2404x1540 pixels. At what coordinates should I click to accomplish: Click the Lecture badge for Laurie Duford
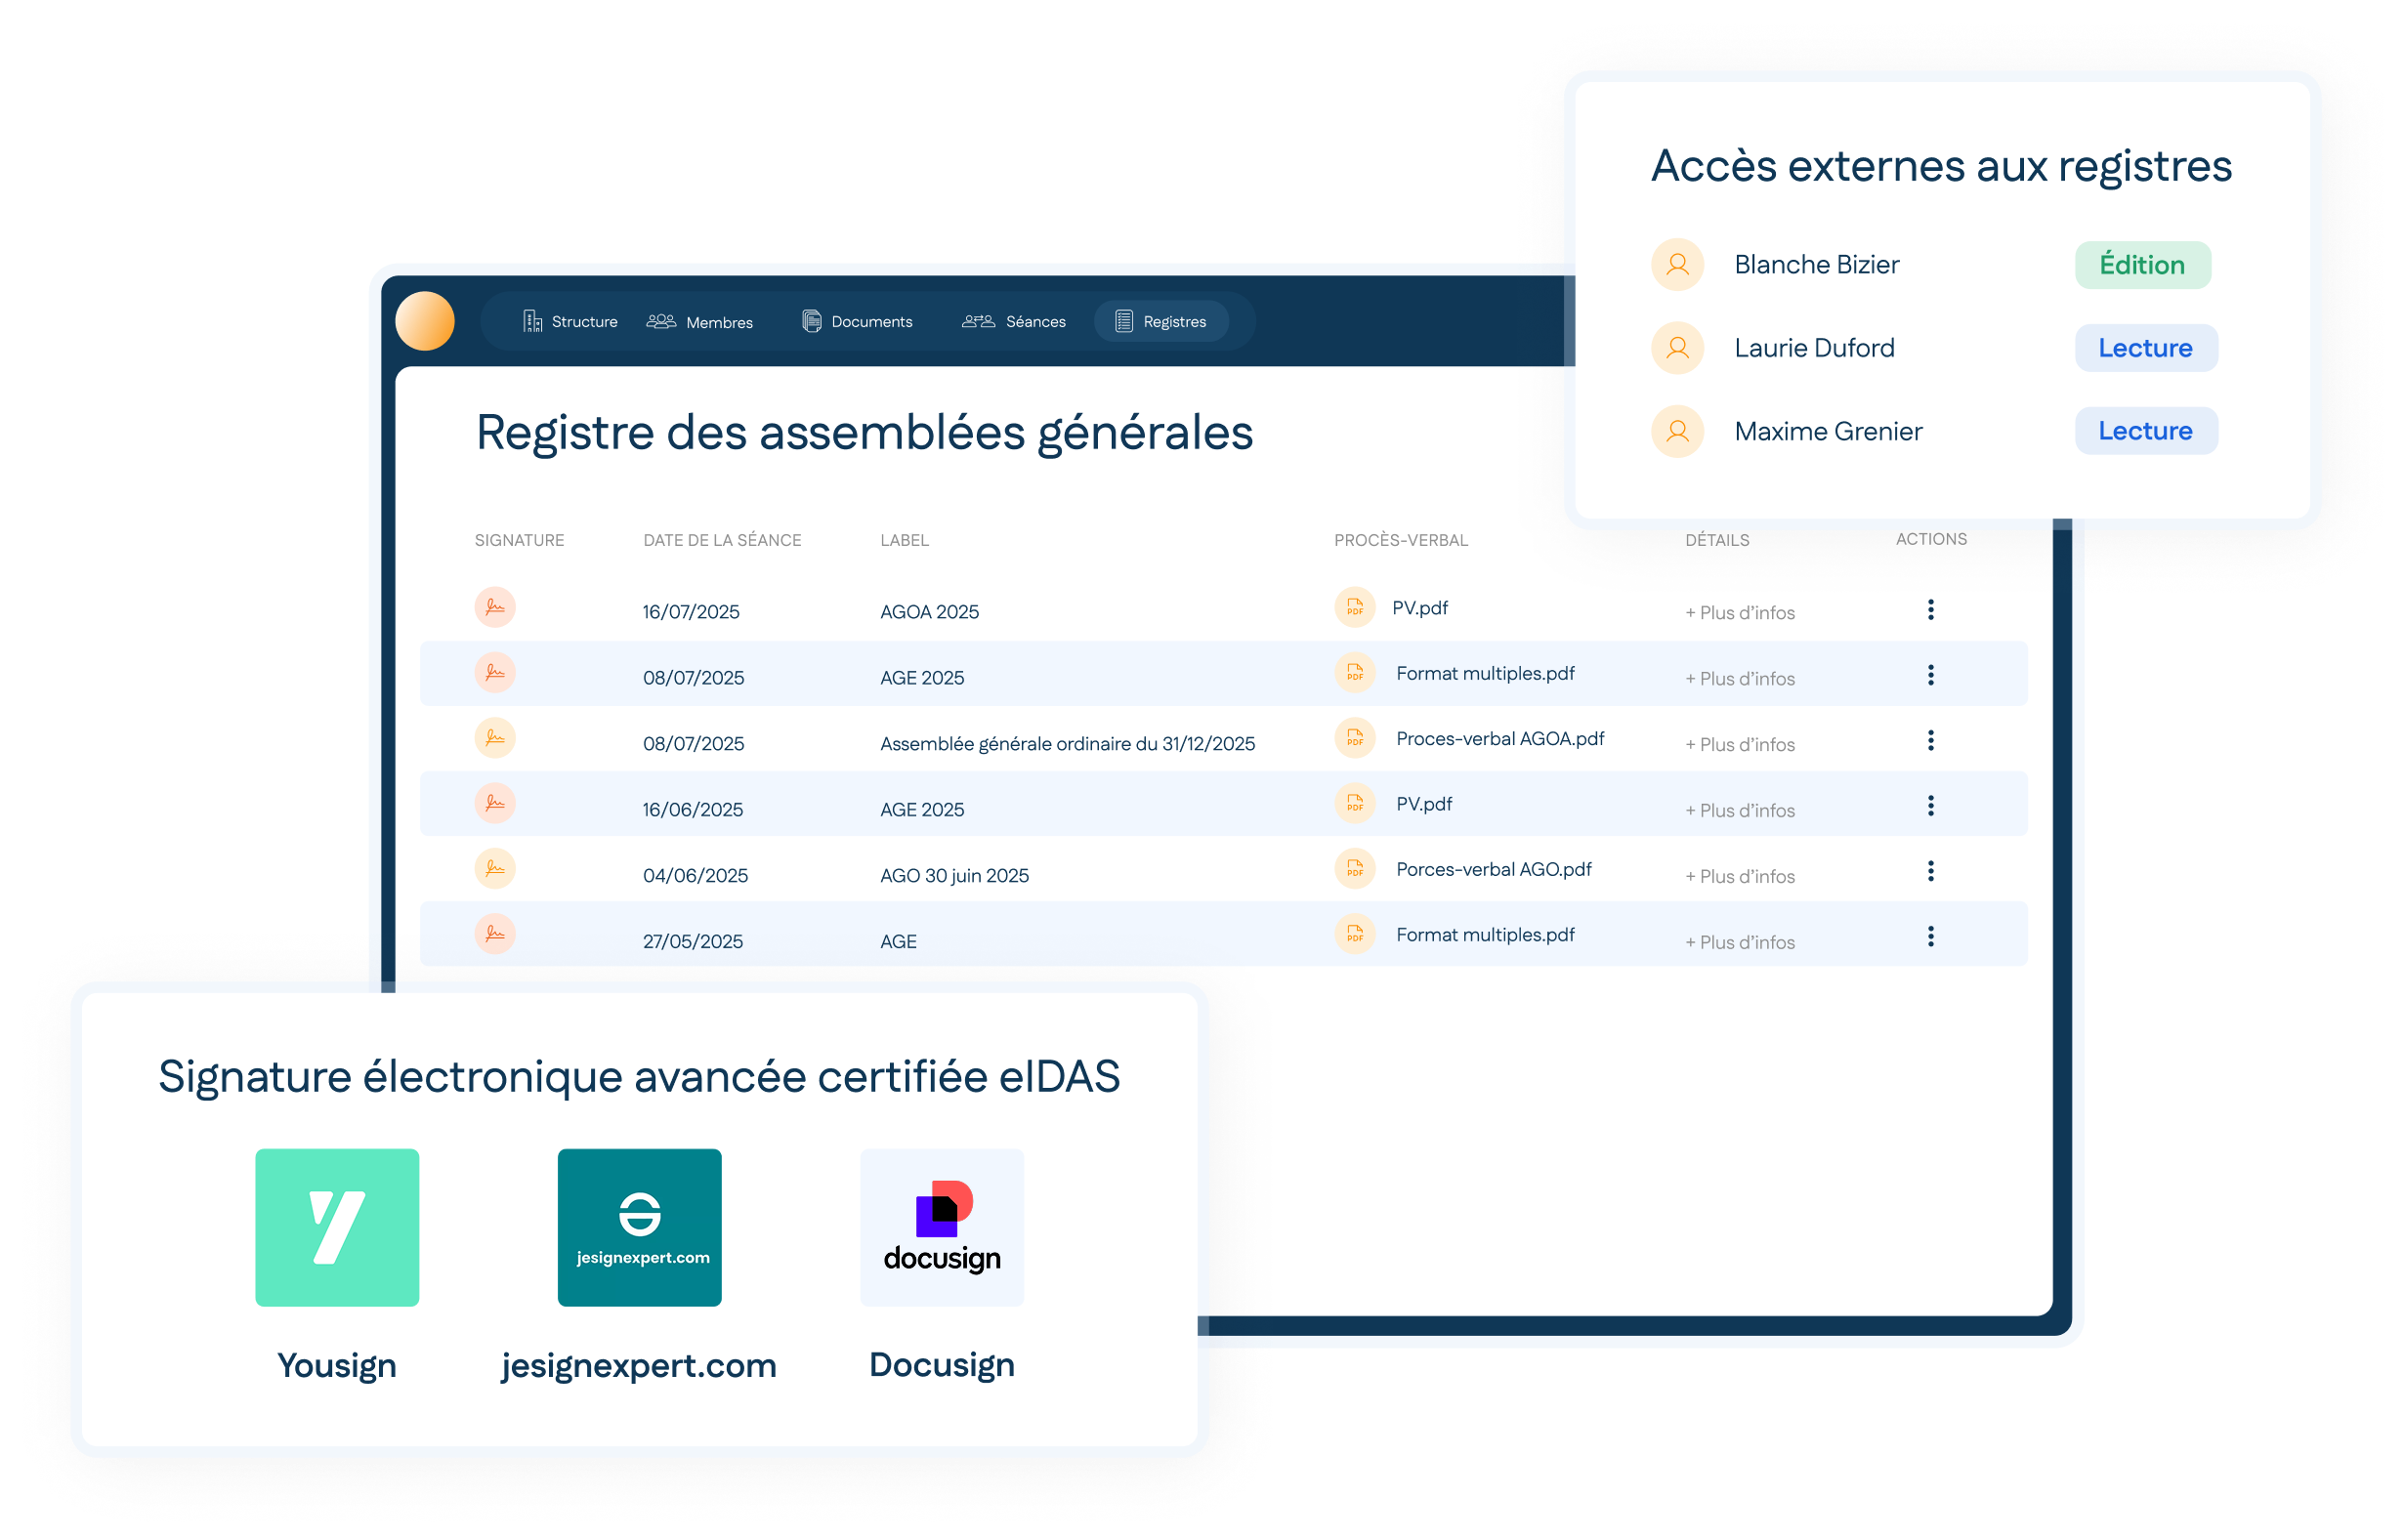point(2145,348)
